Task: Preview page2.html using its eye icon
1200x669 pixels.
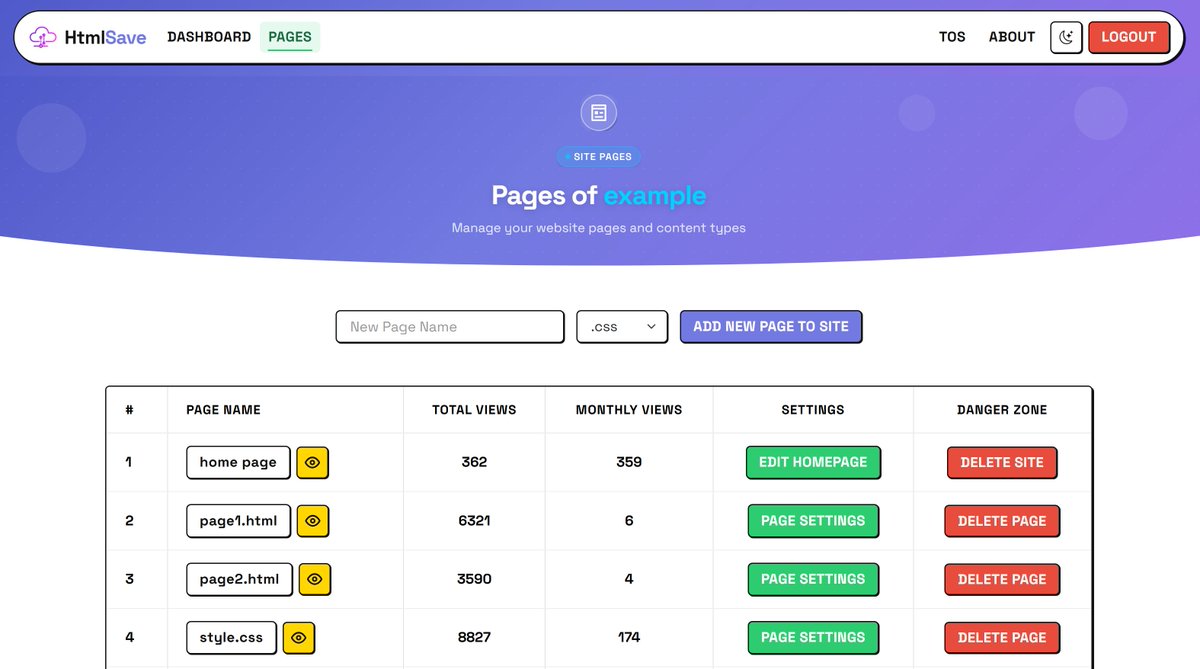Action: click(x=315, y=579)
